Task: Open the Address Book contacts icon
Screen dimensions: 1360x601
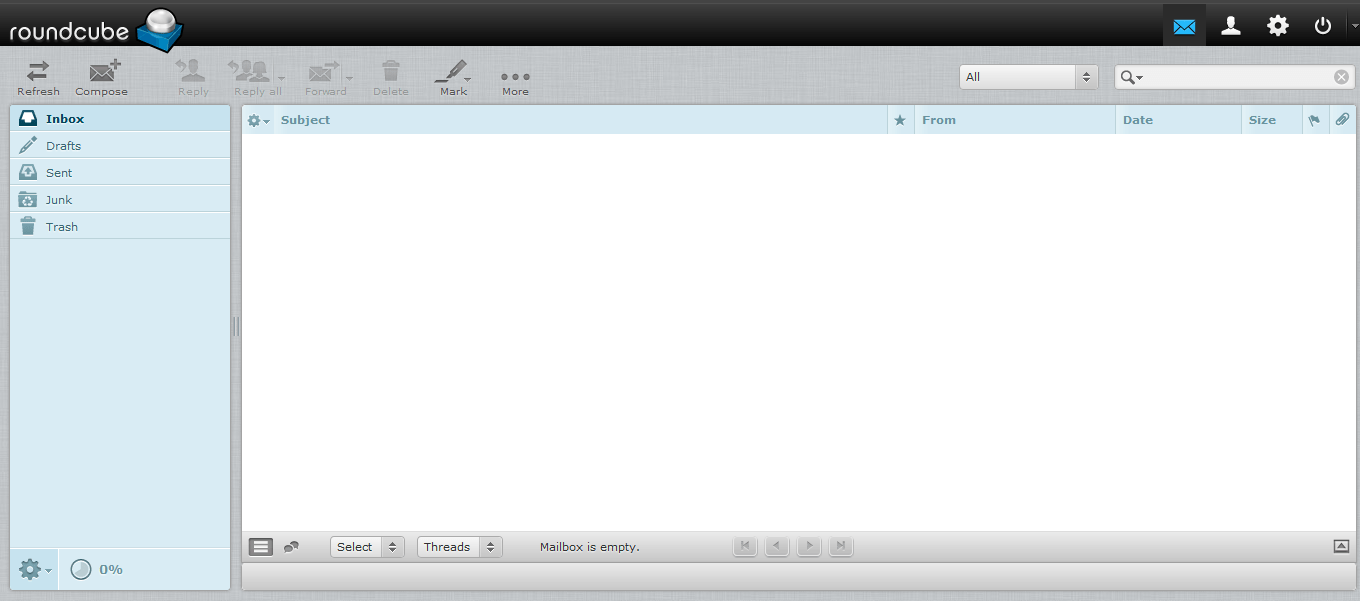Action: [1231, 25]
